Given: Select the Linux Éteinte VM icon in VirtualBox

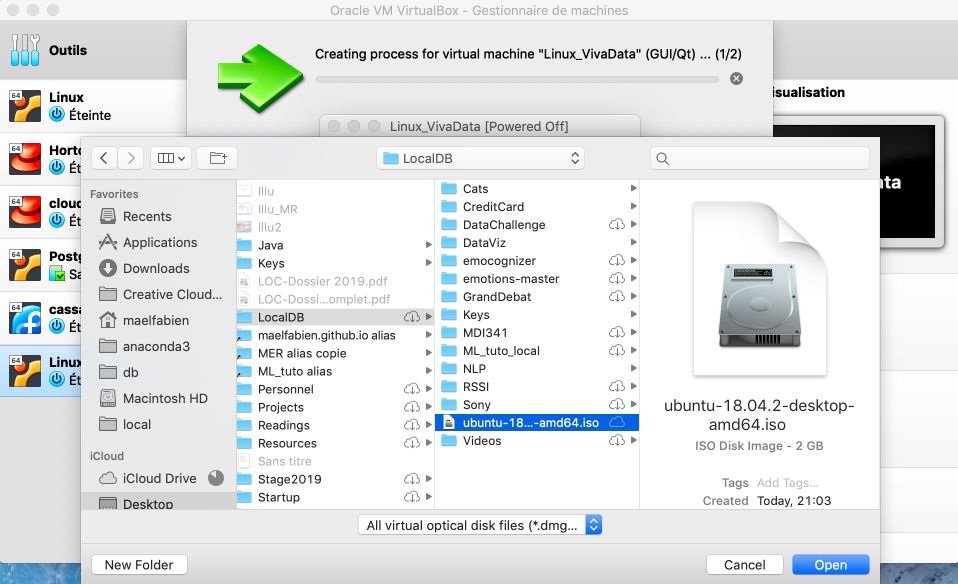Looking at the screenshot, I should (x=25, y=106).
